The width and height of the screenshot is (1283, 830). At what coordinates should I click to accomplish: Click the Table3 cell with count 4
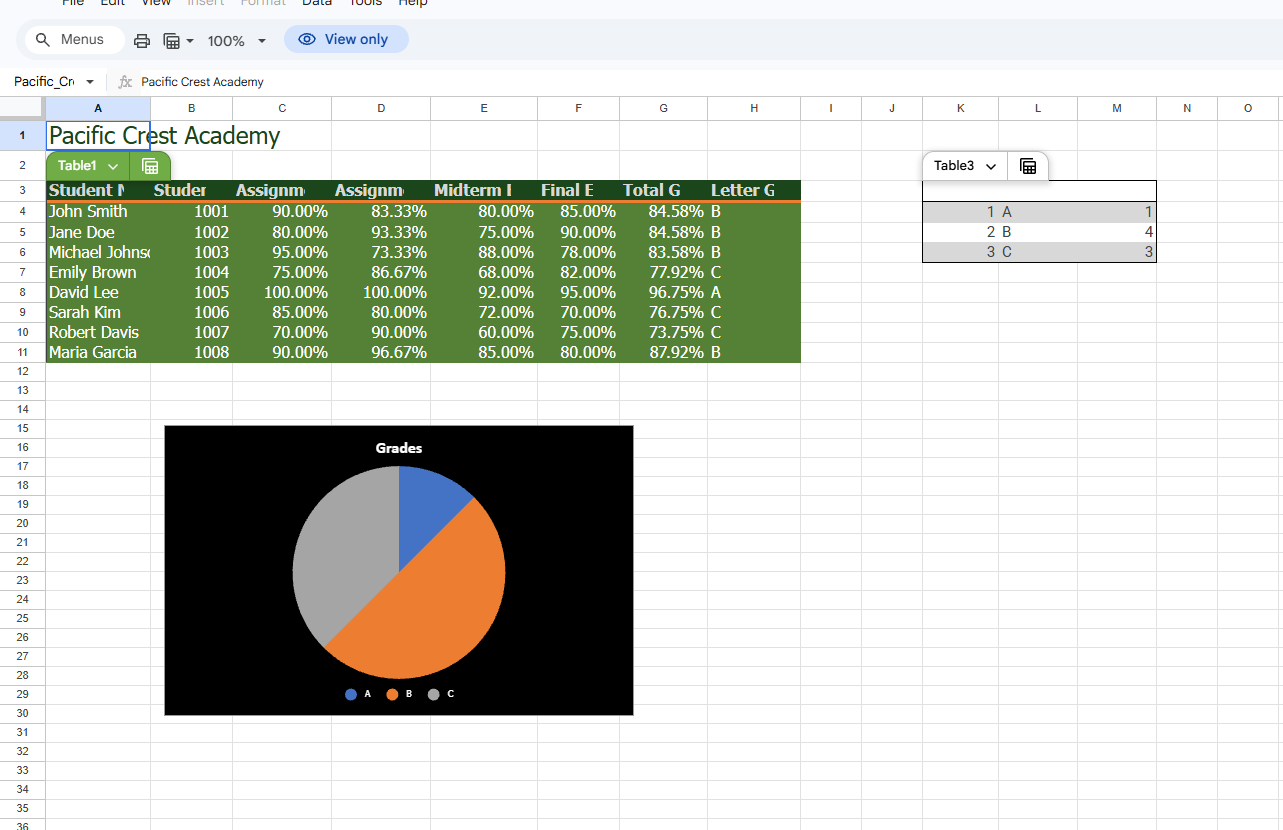point(1116,232)
